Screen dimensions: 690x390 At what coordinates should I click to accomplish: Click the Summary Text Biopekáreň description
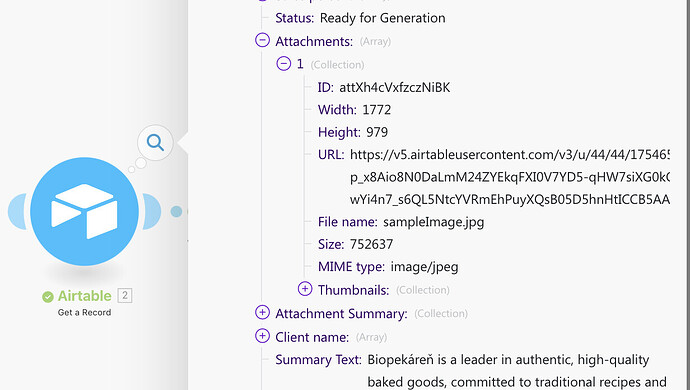coord(517,371)
